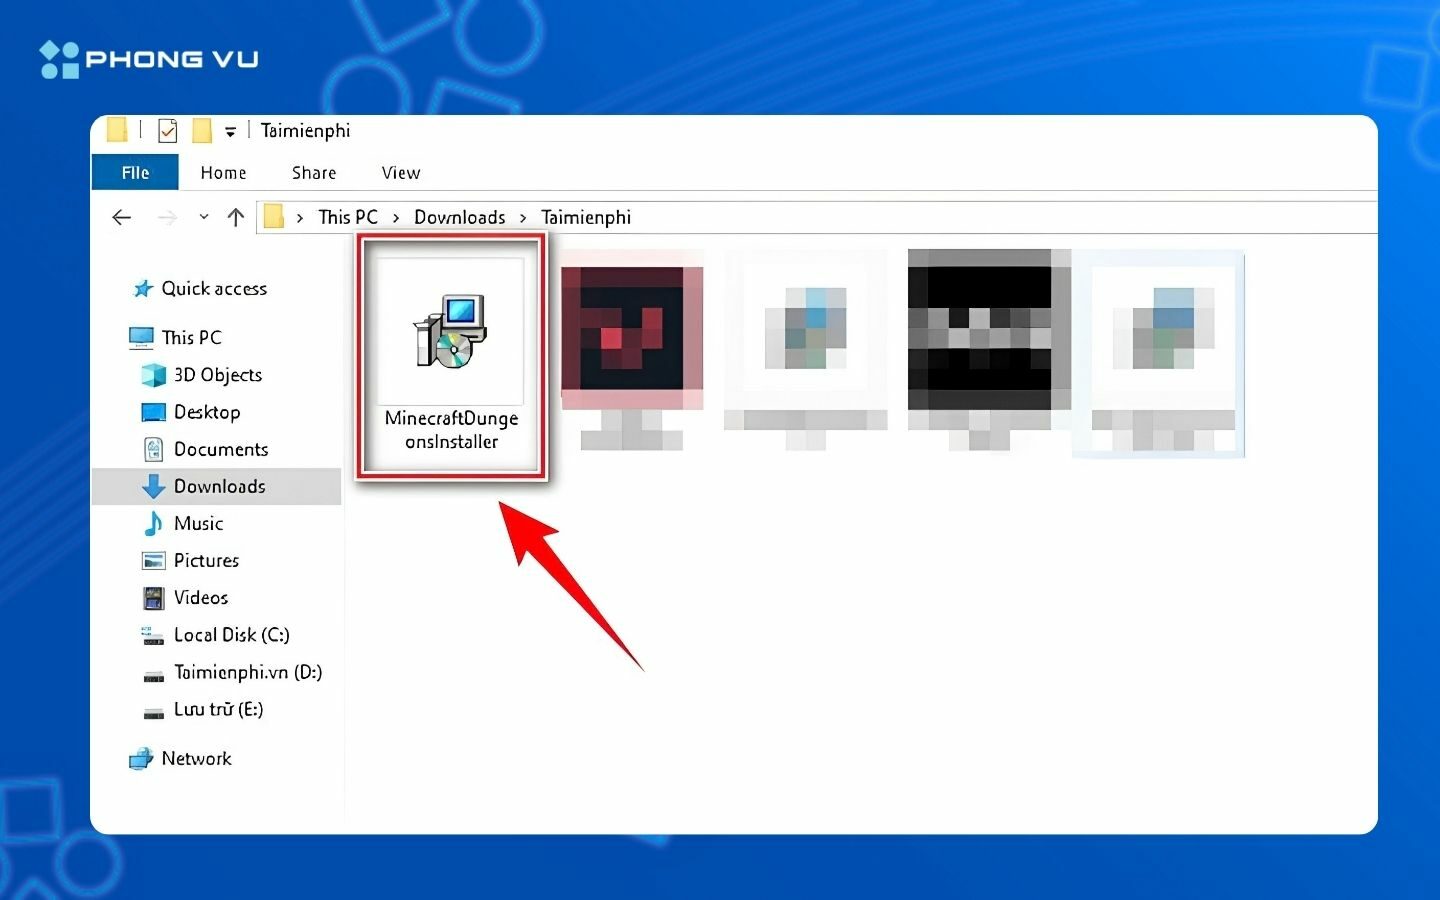Screen dimensions: 1440x900
Task: Expand the chevron after Downloads in address bar
Action: [x=523, y=217]
